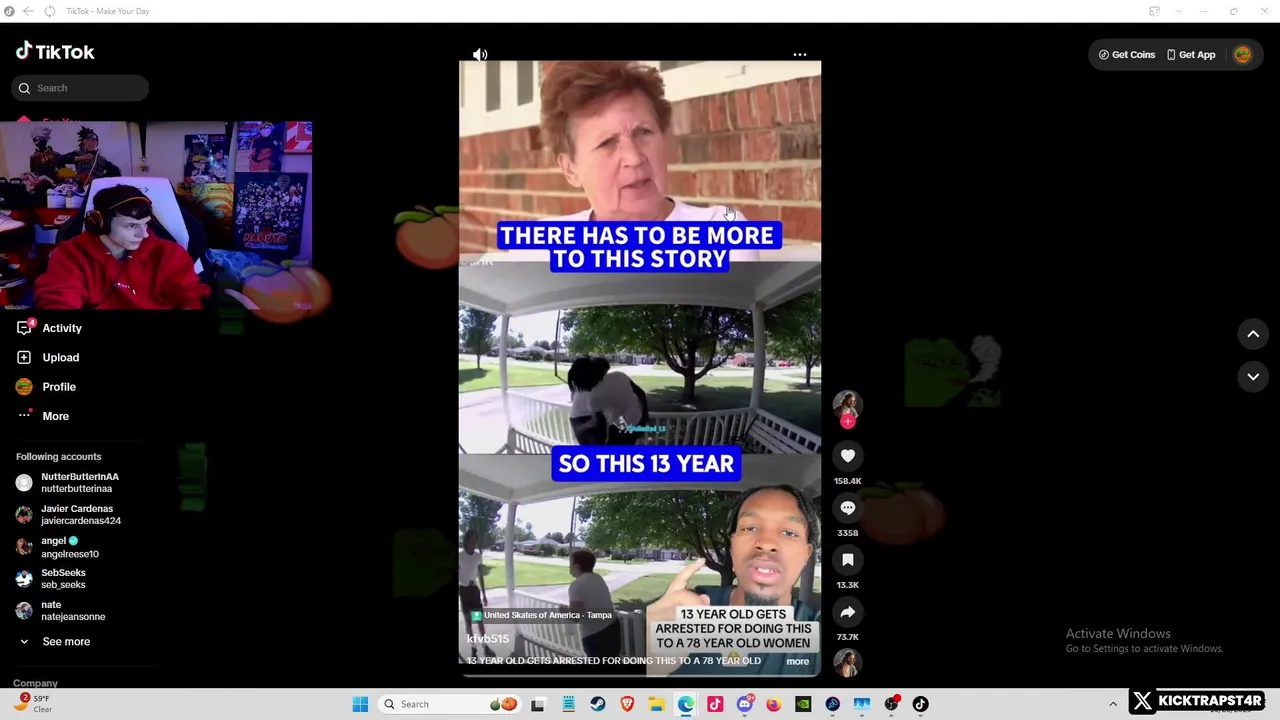
Task: Open the video three-dots options menu
Action: click(800, 55)
